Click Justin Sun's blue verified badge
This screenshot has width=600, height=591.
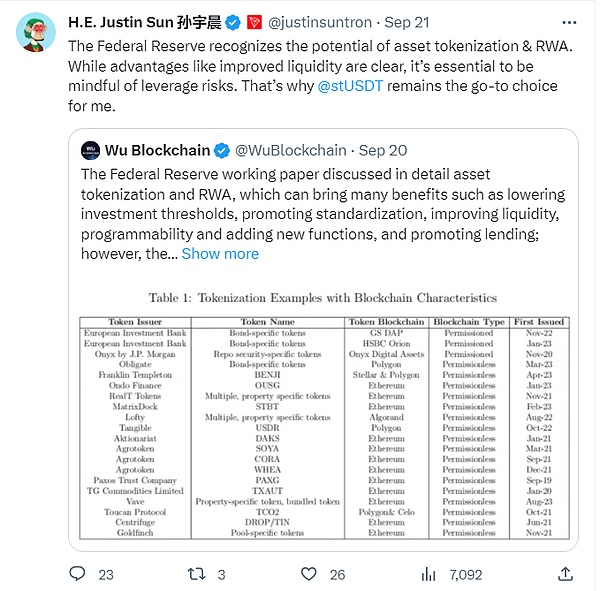click(x=233, y=21)
